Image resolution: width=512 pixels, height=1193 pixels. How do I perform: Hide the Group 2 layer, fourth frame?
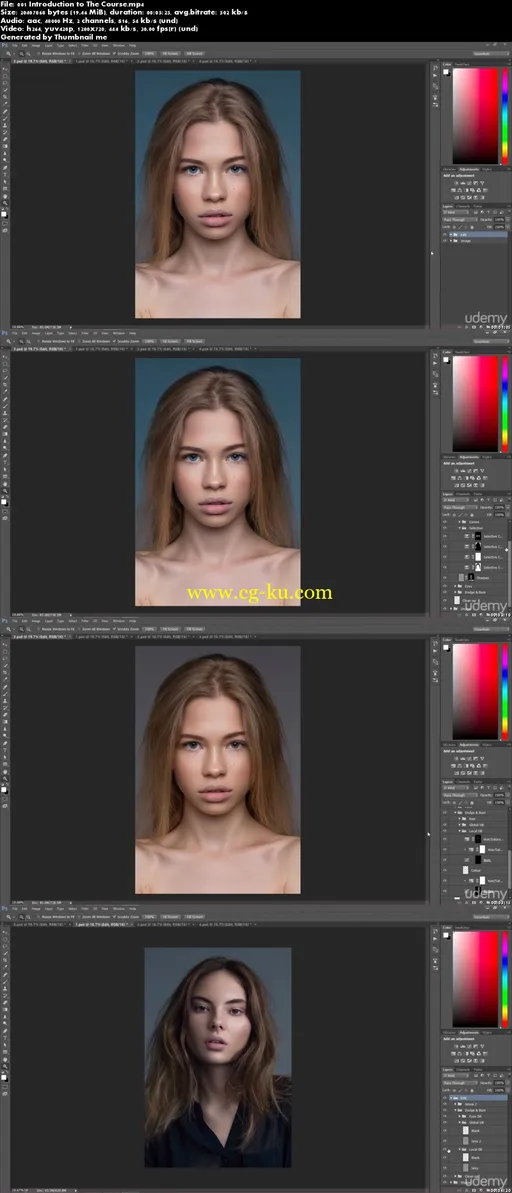click(x=445, y=1104)
